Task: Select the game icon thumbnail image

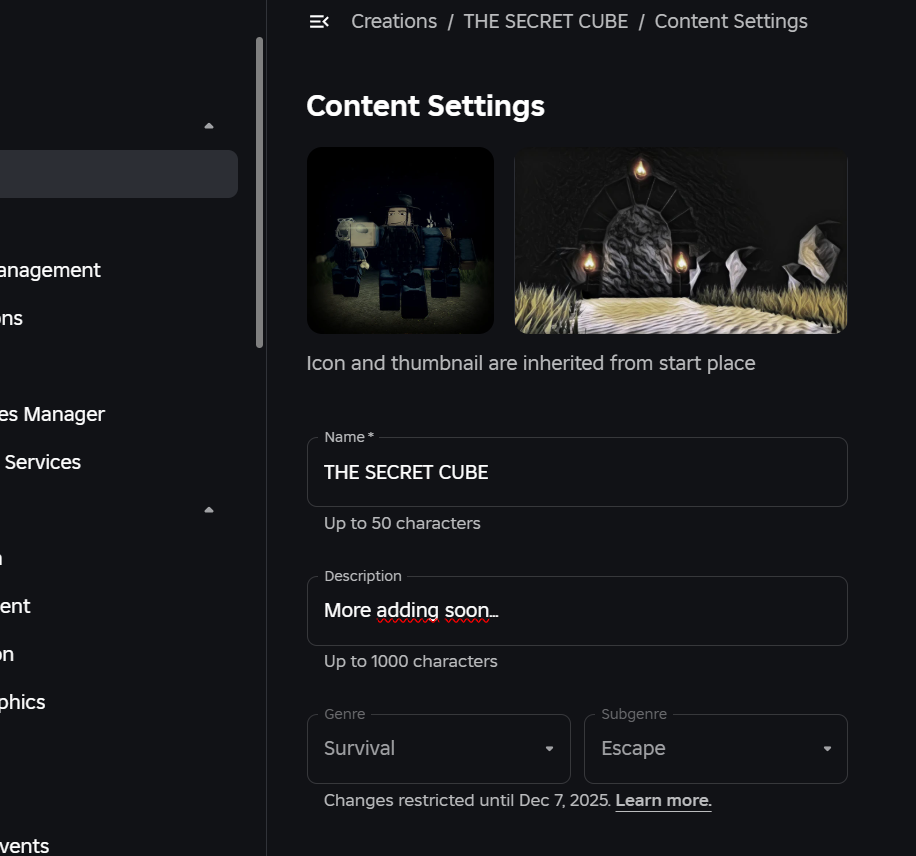Action: click(x=400, y=240)
